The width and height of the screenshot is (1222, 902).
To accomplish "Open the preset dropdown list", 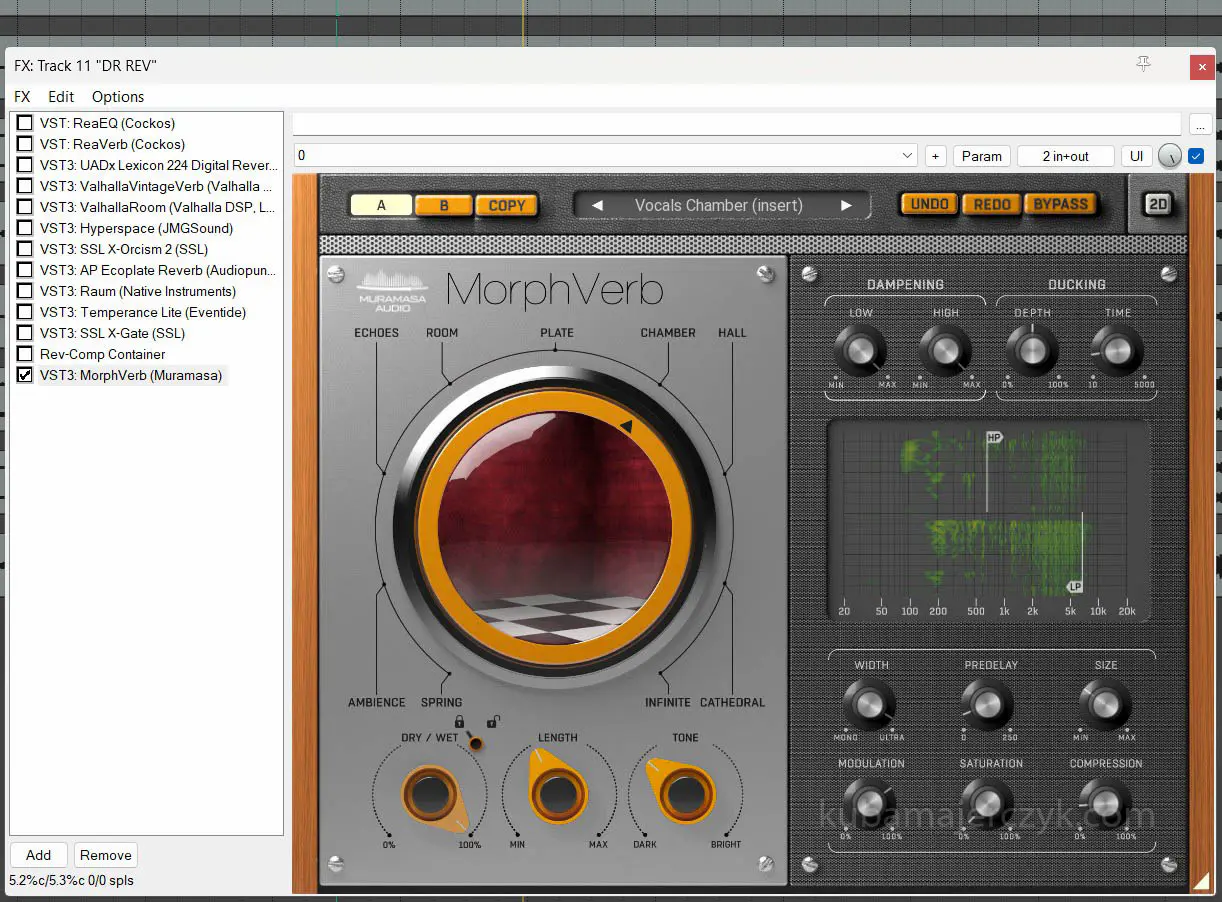I will 907,156.
